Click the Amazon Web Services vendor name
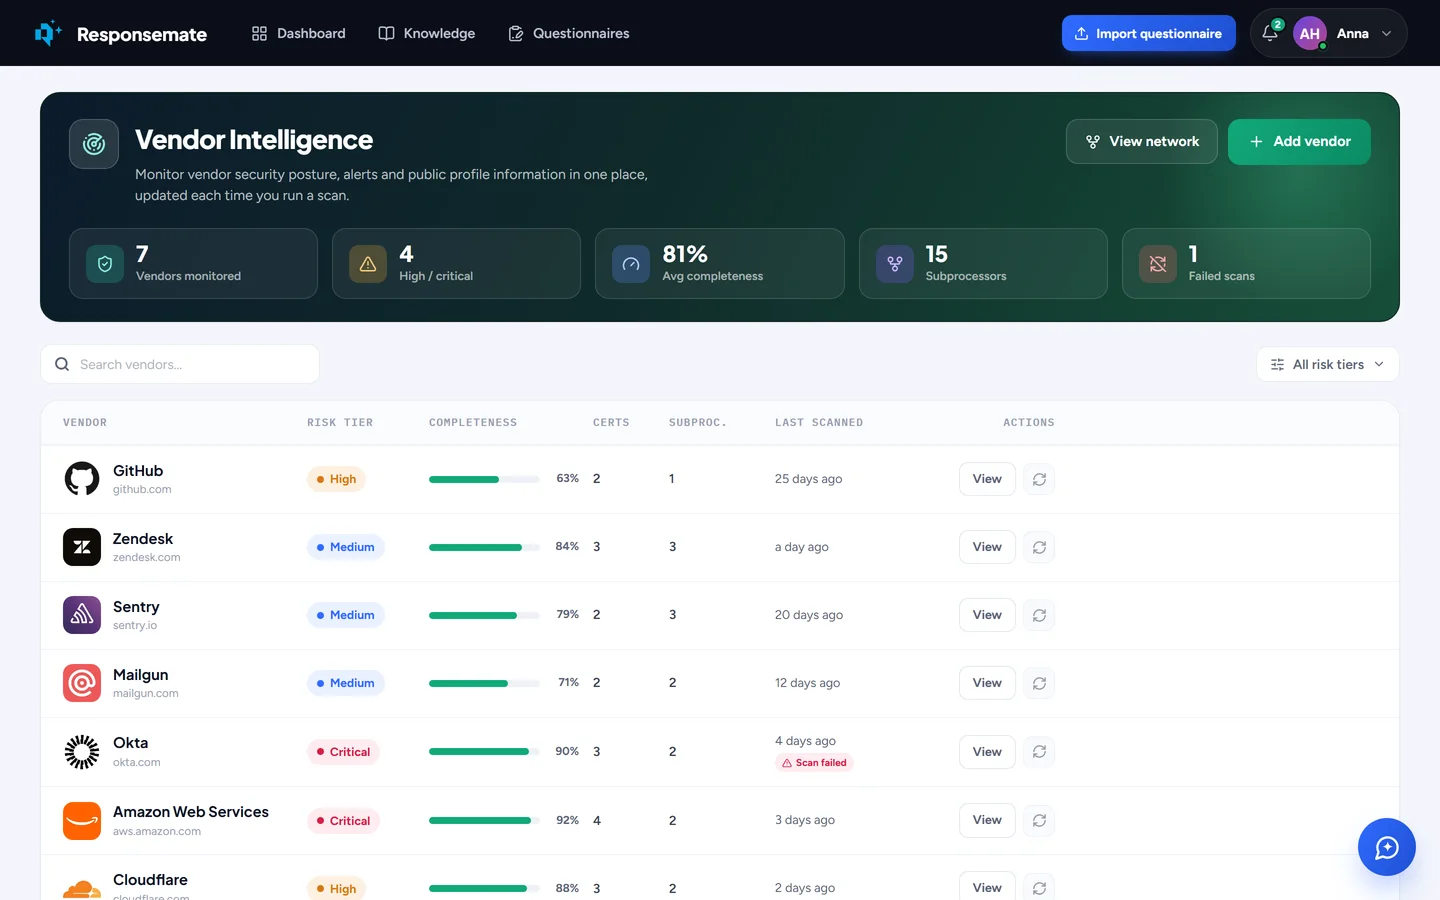1440x900 pixels. [x=191, y=812]
